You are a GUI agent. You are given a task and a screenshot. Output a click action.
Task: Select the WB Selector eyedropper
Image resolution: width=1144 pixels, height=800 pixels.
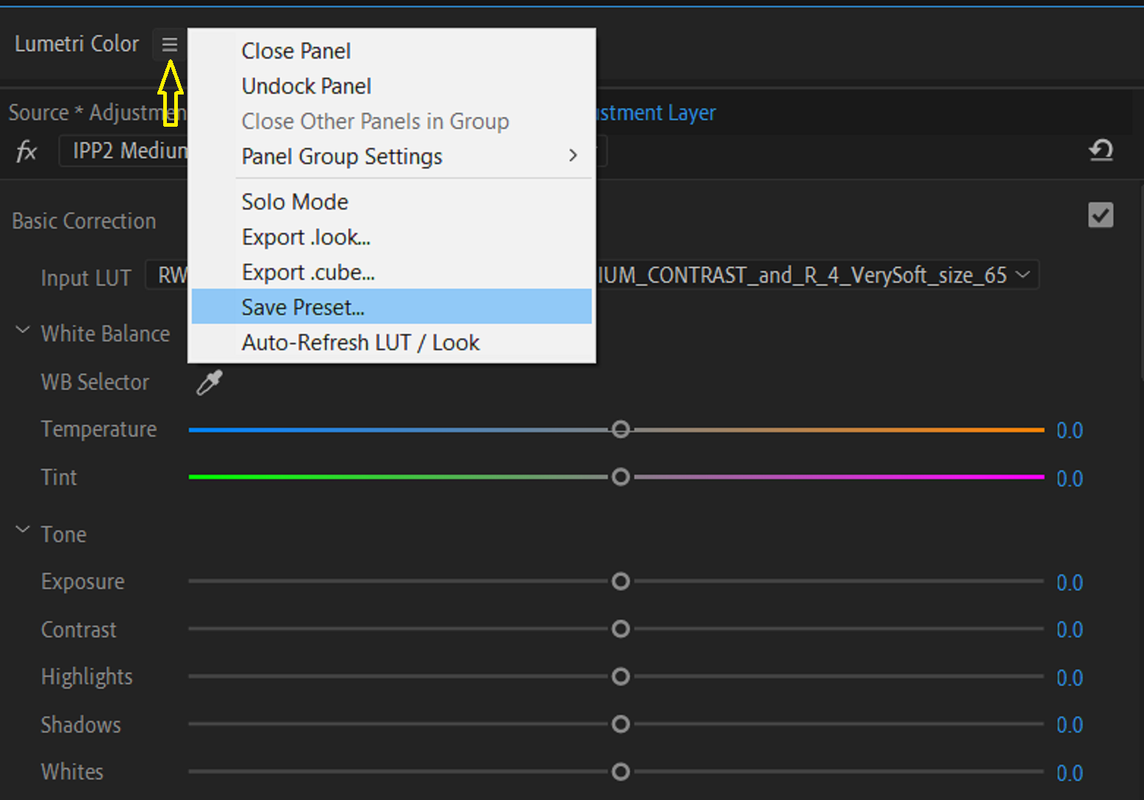[x=209, y=382]
